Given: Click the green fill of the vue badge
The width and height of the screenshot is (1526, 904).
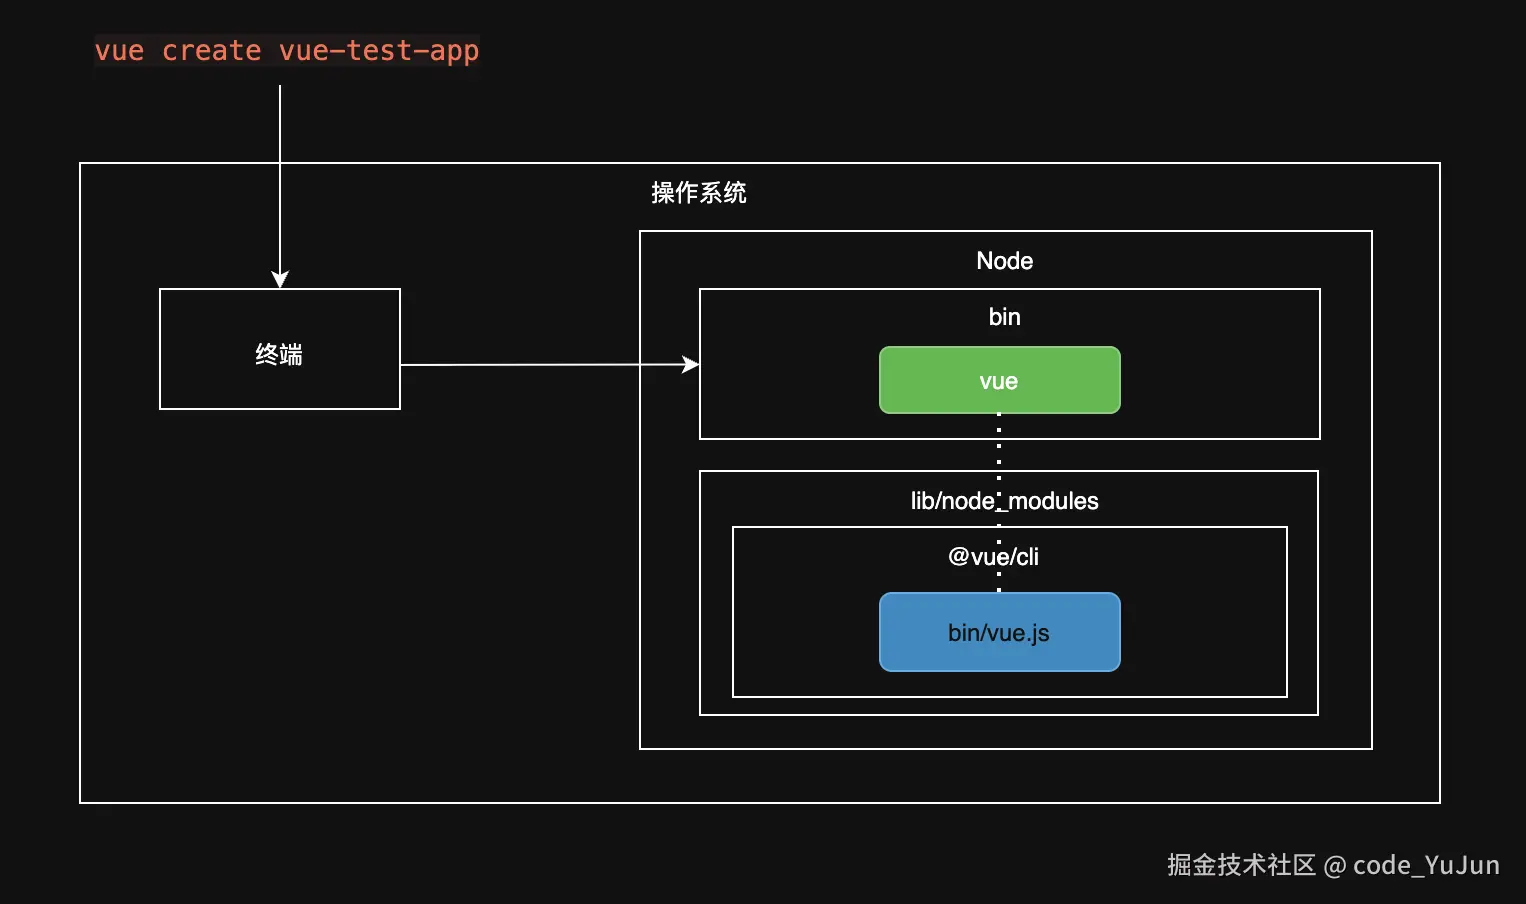Looking at the screenshot, I should (999, 380).
